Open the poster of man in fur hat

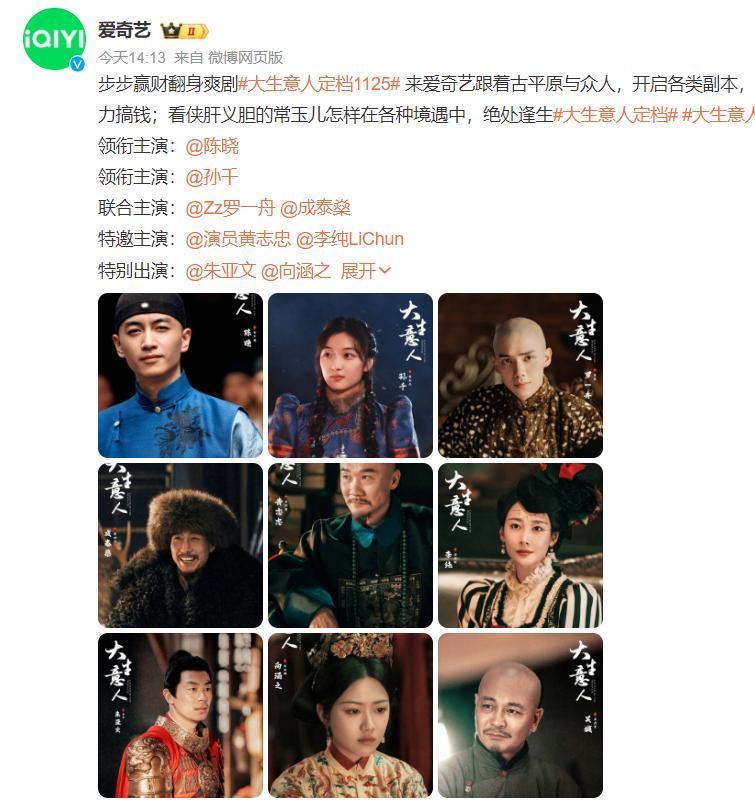click(180, 545)
